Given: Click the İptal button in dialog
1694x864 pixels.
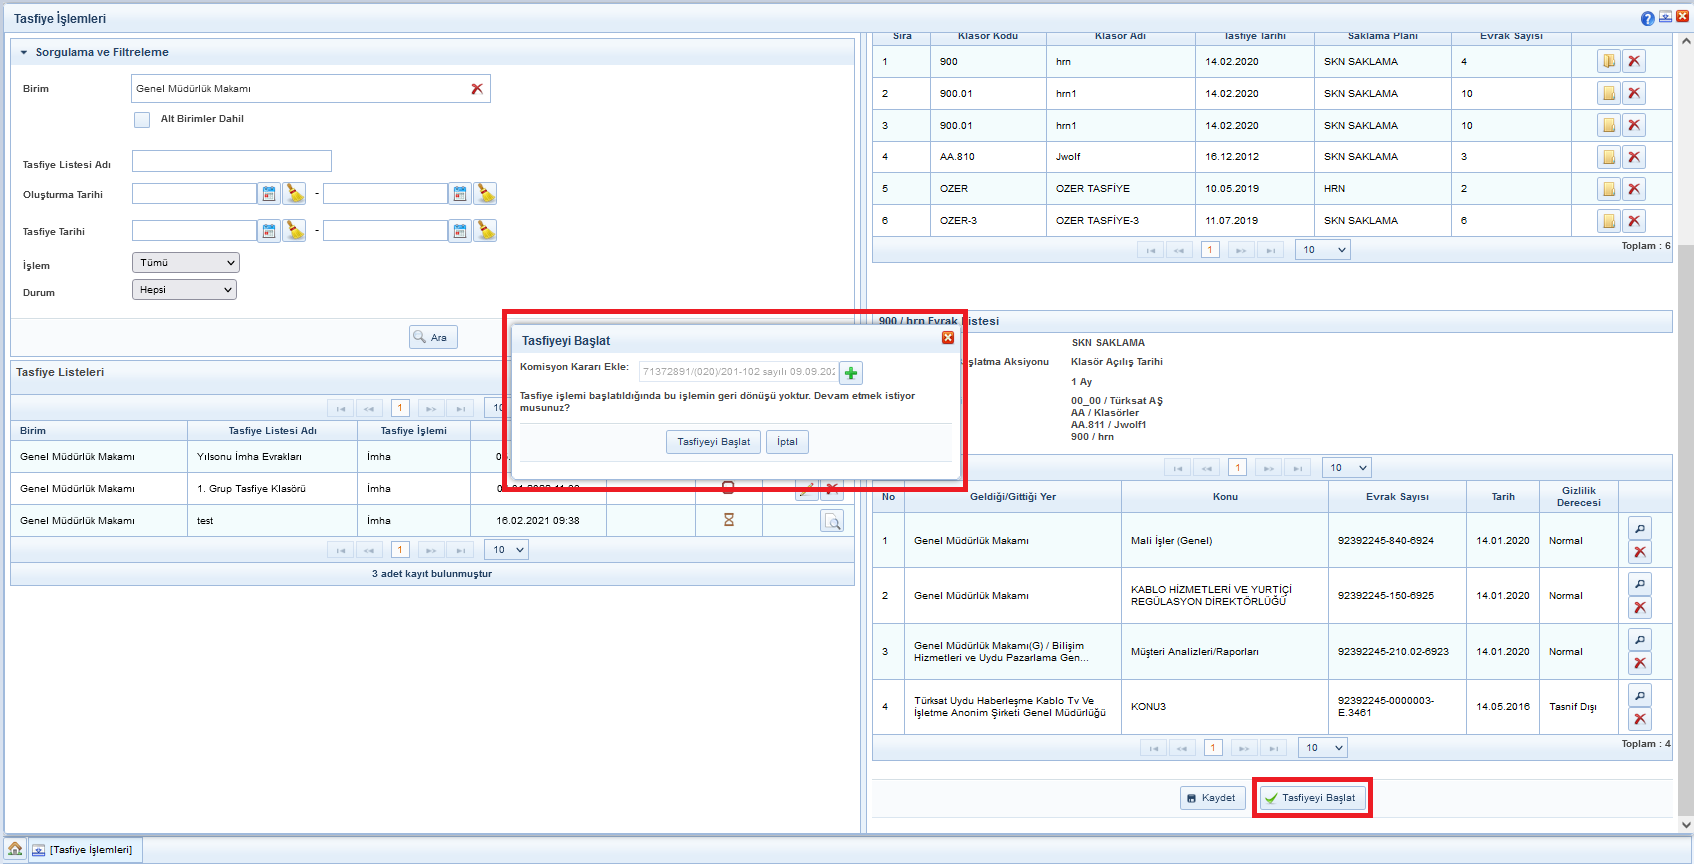Looking at the screenshot, I should 787,442.
